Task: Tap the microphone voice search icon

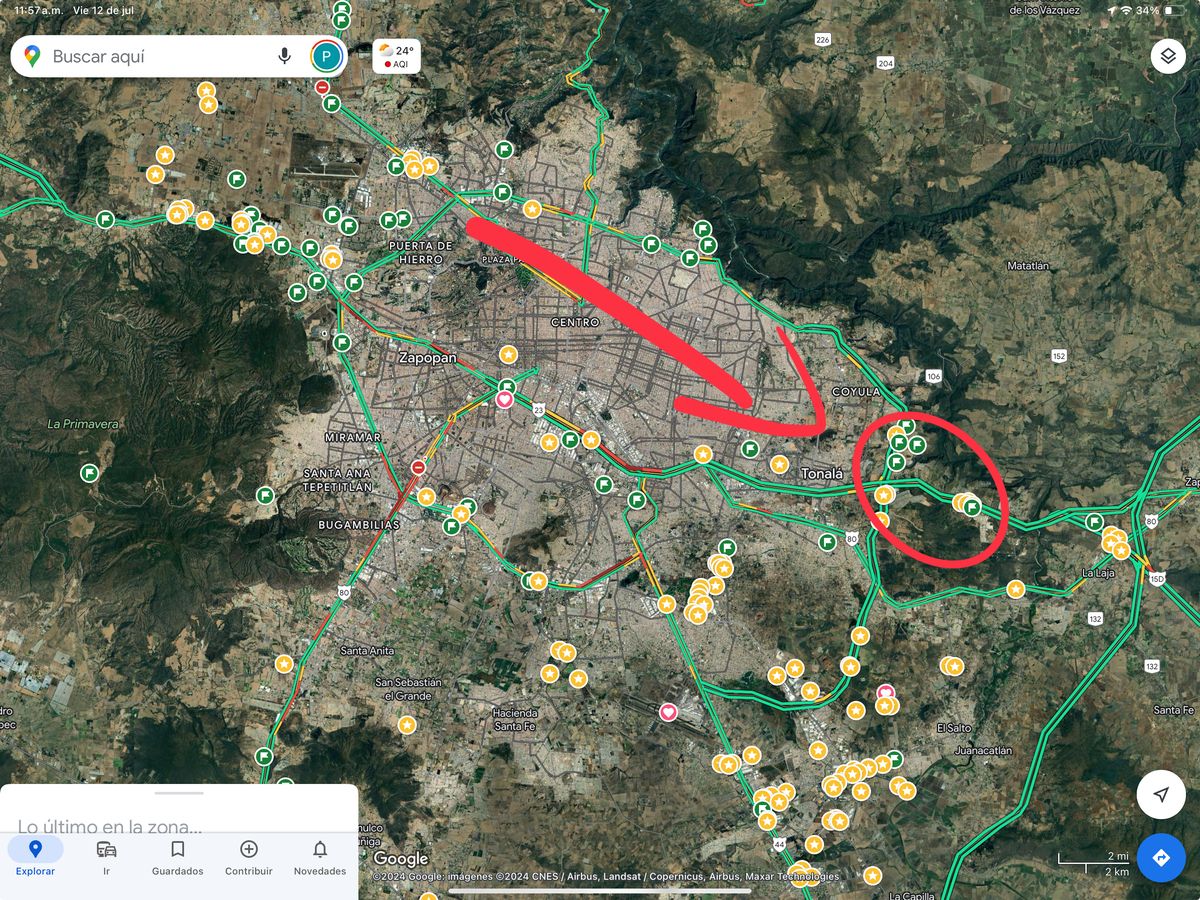Action: point(285,56)
